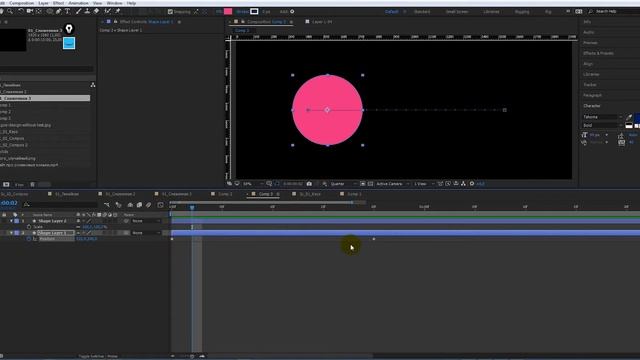The width and height of the screenshot is (640, 360).
Task: Expand the Align panel
Action: coord(588,64)
